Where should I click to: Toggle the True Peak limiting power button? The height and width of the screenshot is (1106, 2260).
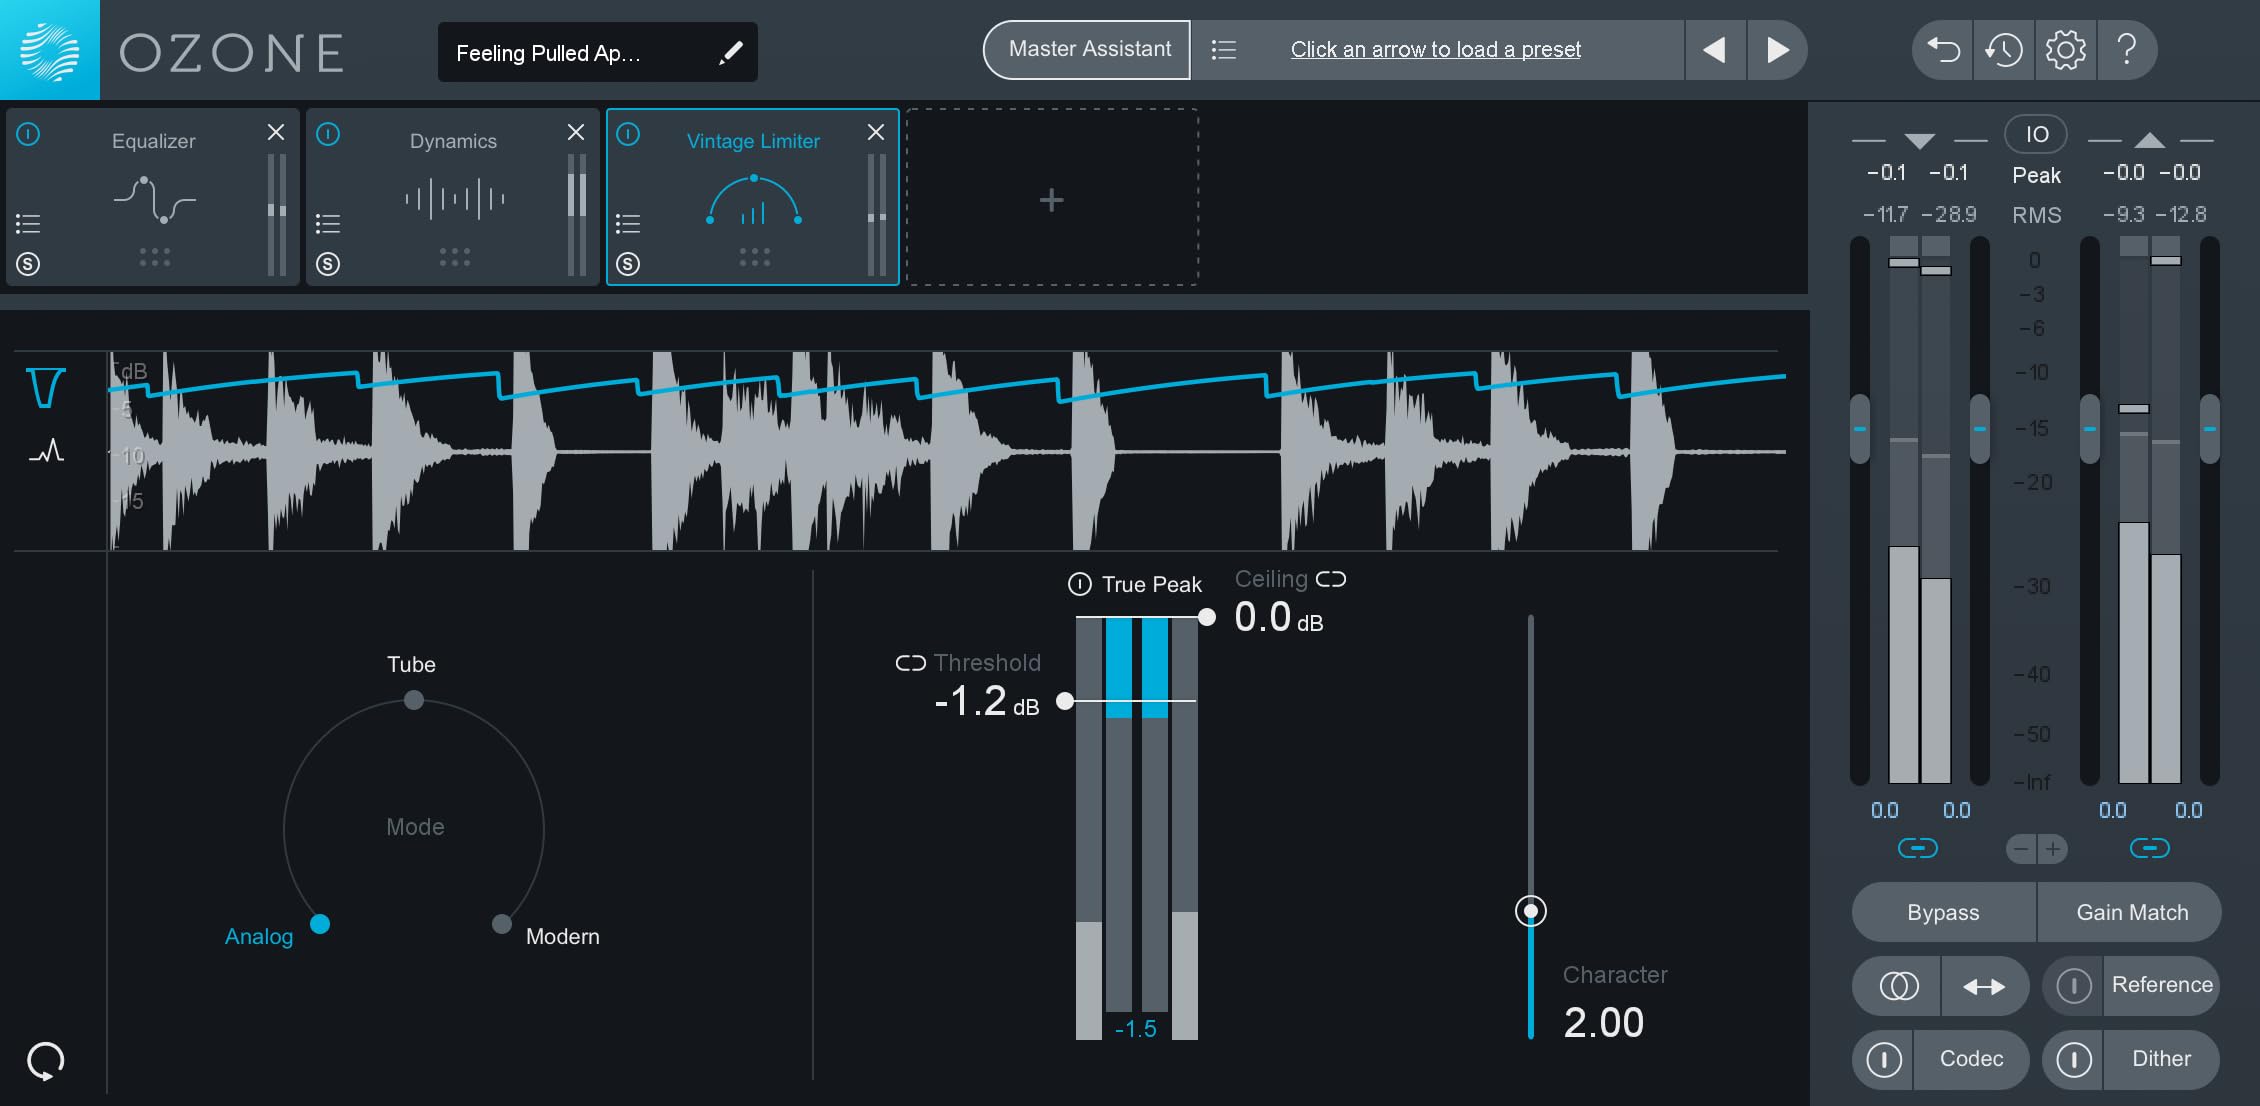point(1080,584)
